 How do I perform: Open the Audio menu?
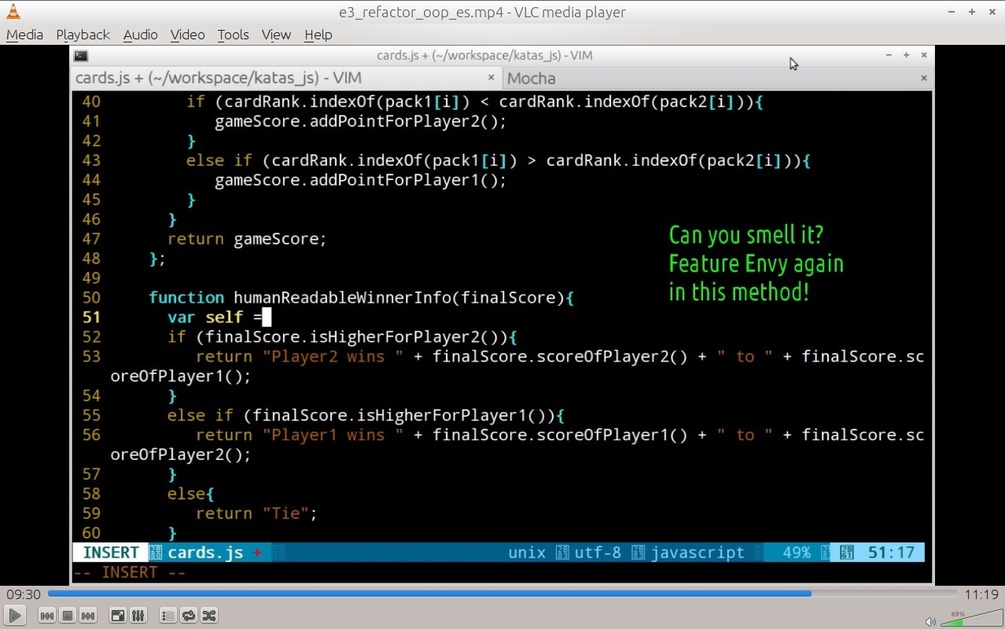tap(140, 34)
